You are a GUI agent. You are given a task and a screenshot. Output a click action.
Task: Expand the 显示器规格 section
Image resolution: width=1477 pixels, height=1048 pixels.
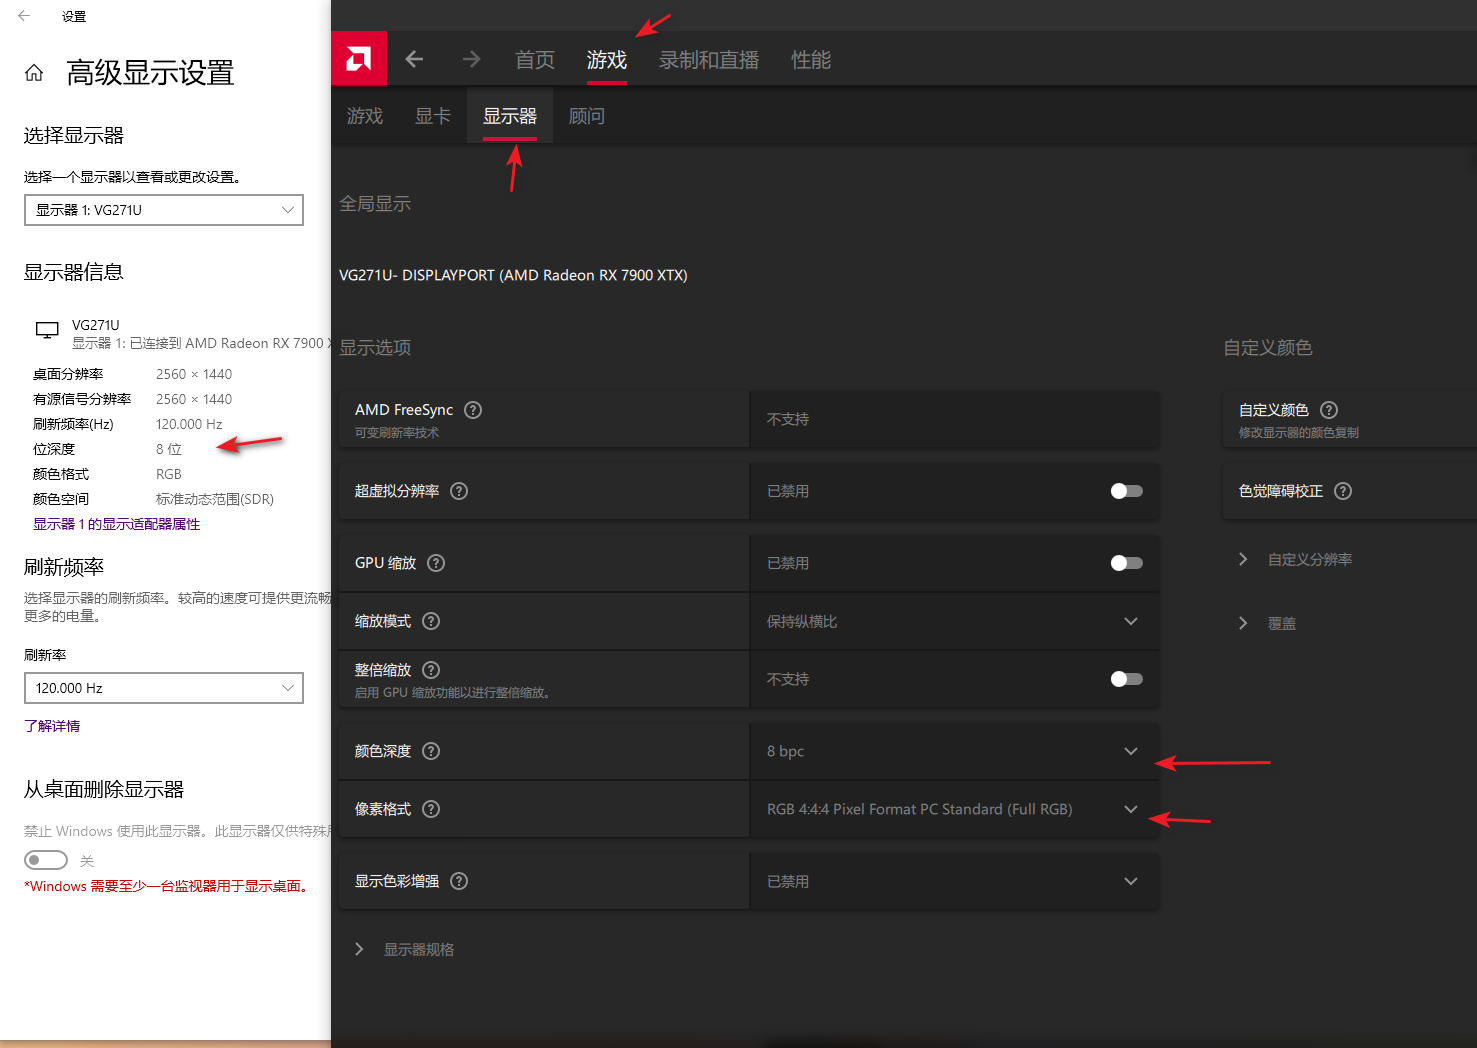pos(405,949)
